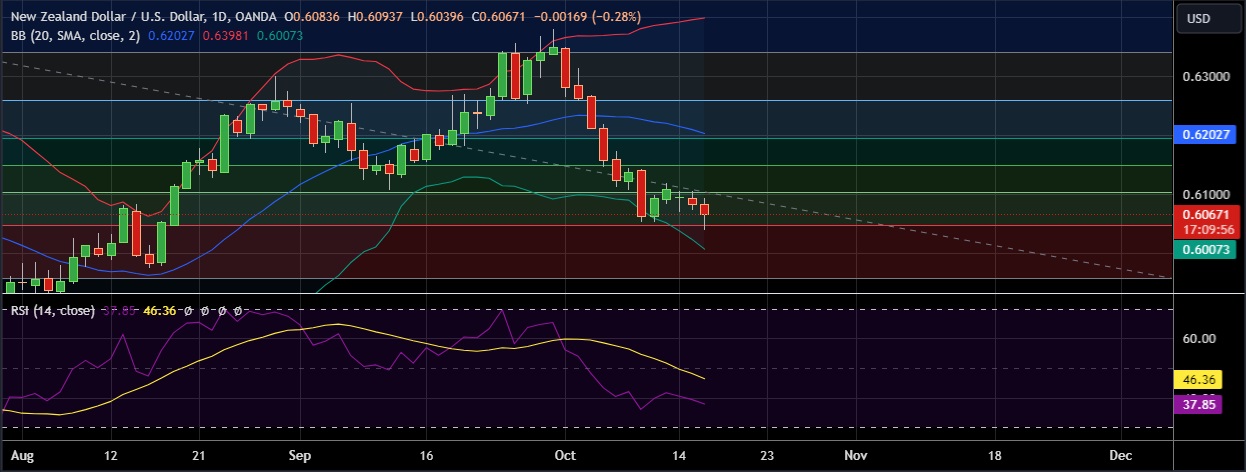This screenshot has height=472, width=1246.
Task: Click the Oct label on time axis
Action: pyautogui.click(x=566, y=455)
